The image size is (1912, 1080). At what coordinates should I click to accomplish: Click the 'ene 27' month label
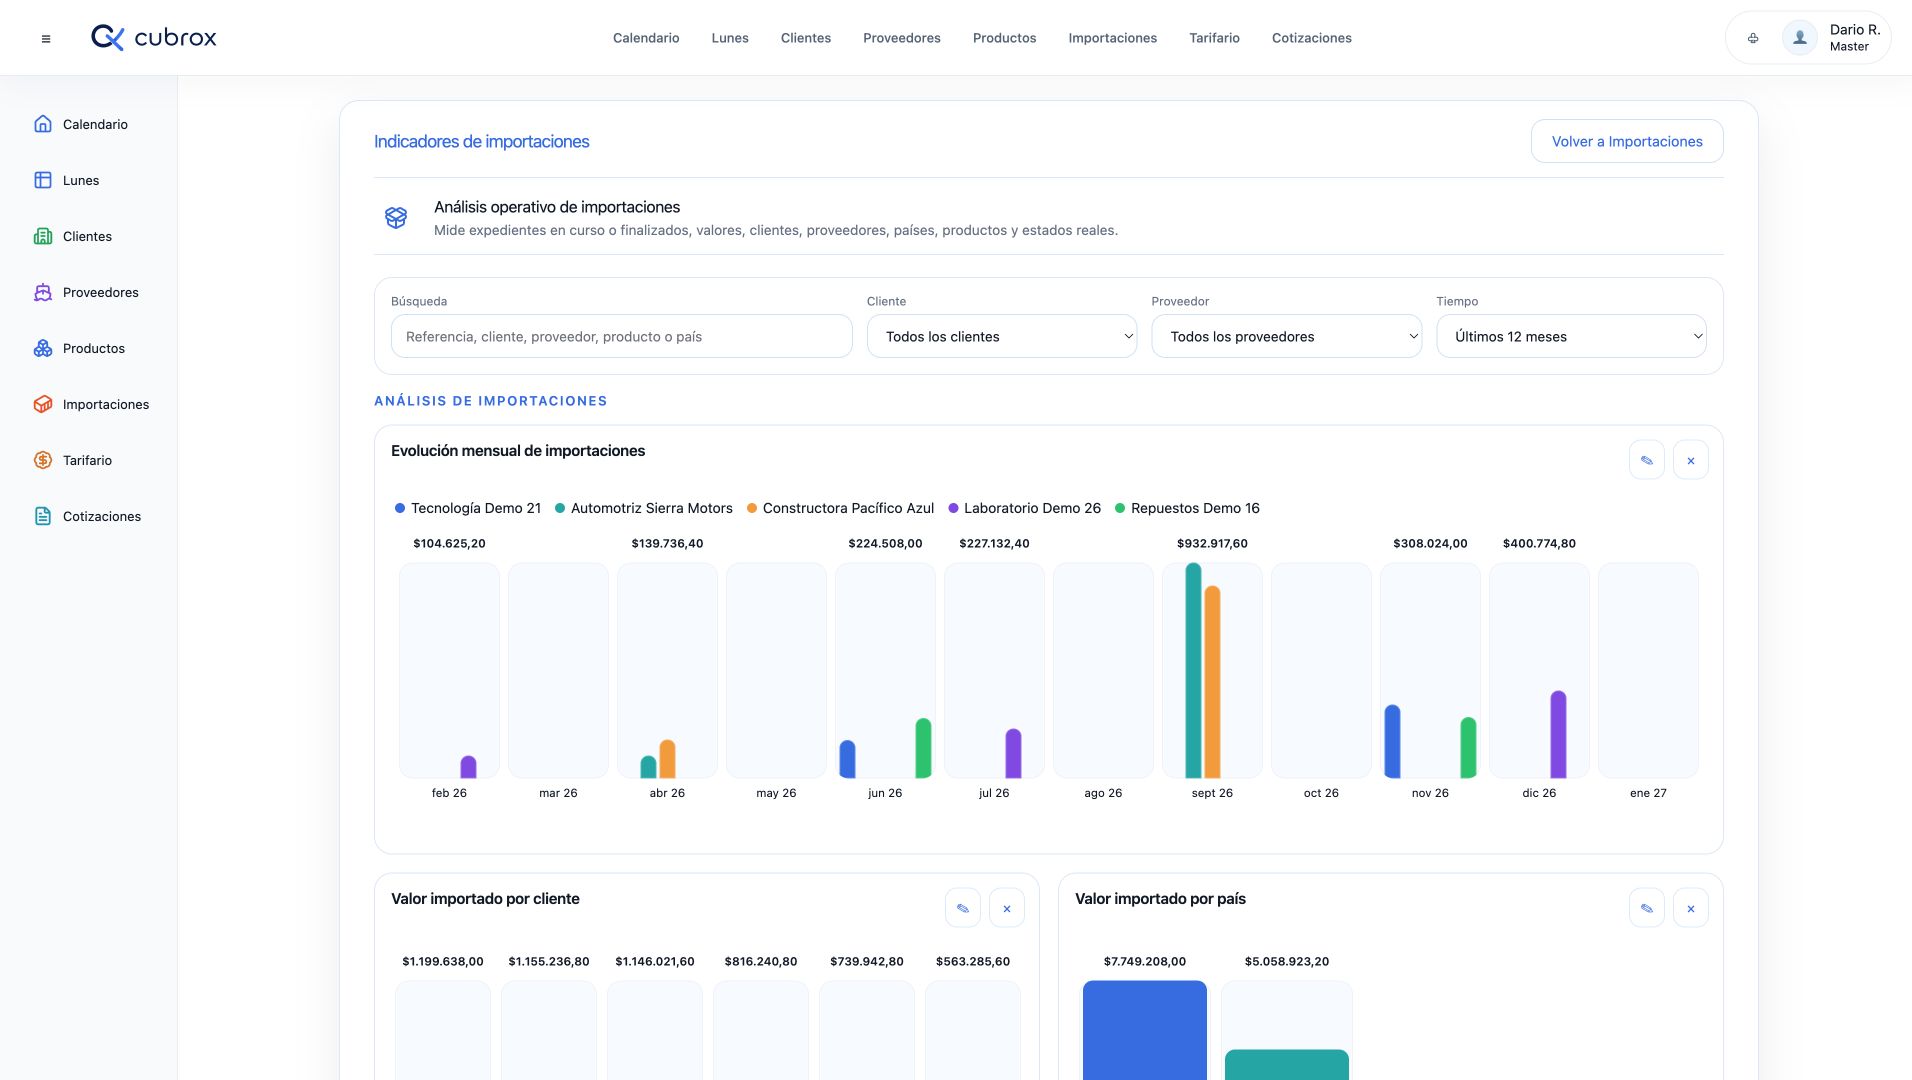point(1648,793)
